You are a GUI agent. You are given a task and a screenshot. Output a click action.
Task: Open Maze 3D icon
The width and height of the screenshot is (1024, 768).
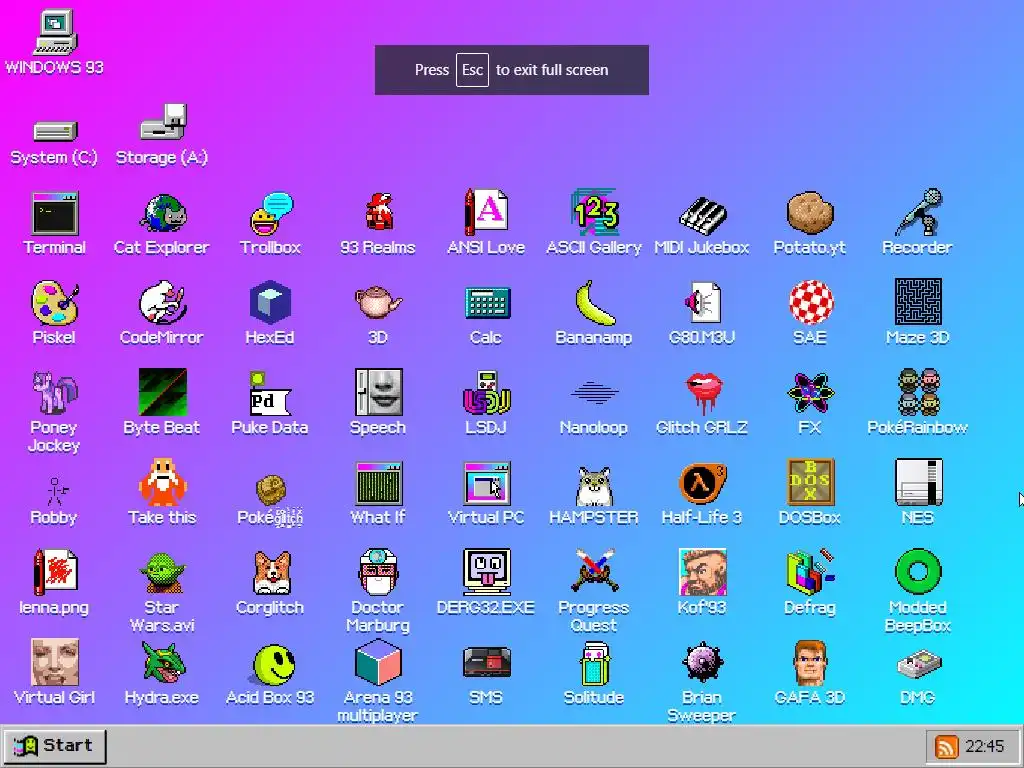(x=918, y=302)
